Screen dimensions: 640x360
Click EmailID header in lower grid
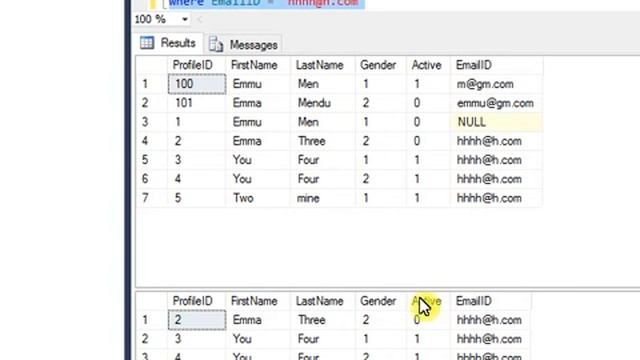(491, 301)
